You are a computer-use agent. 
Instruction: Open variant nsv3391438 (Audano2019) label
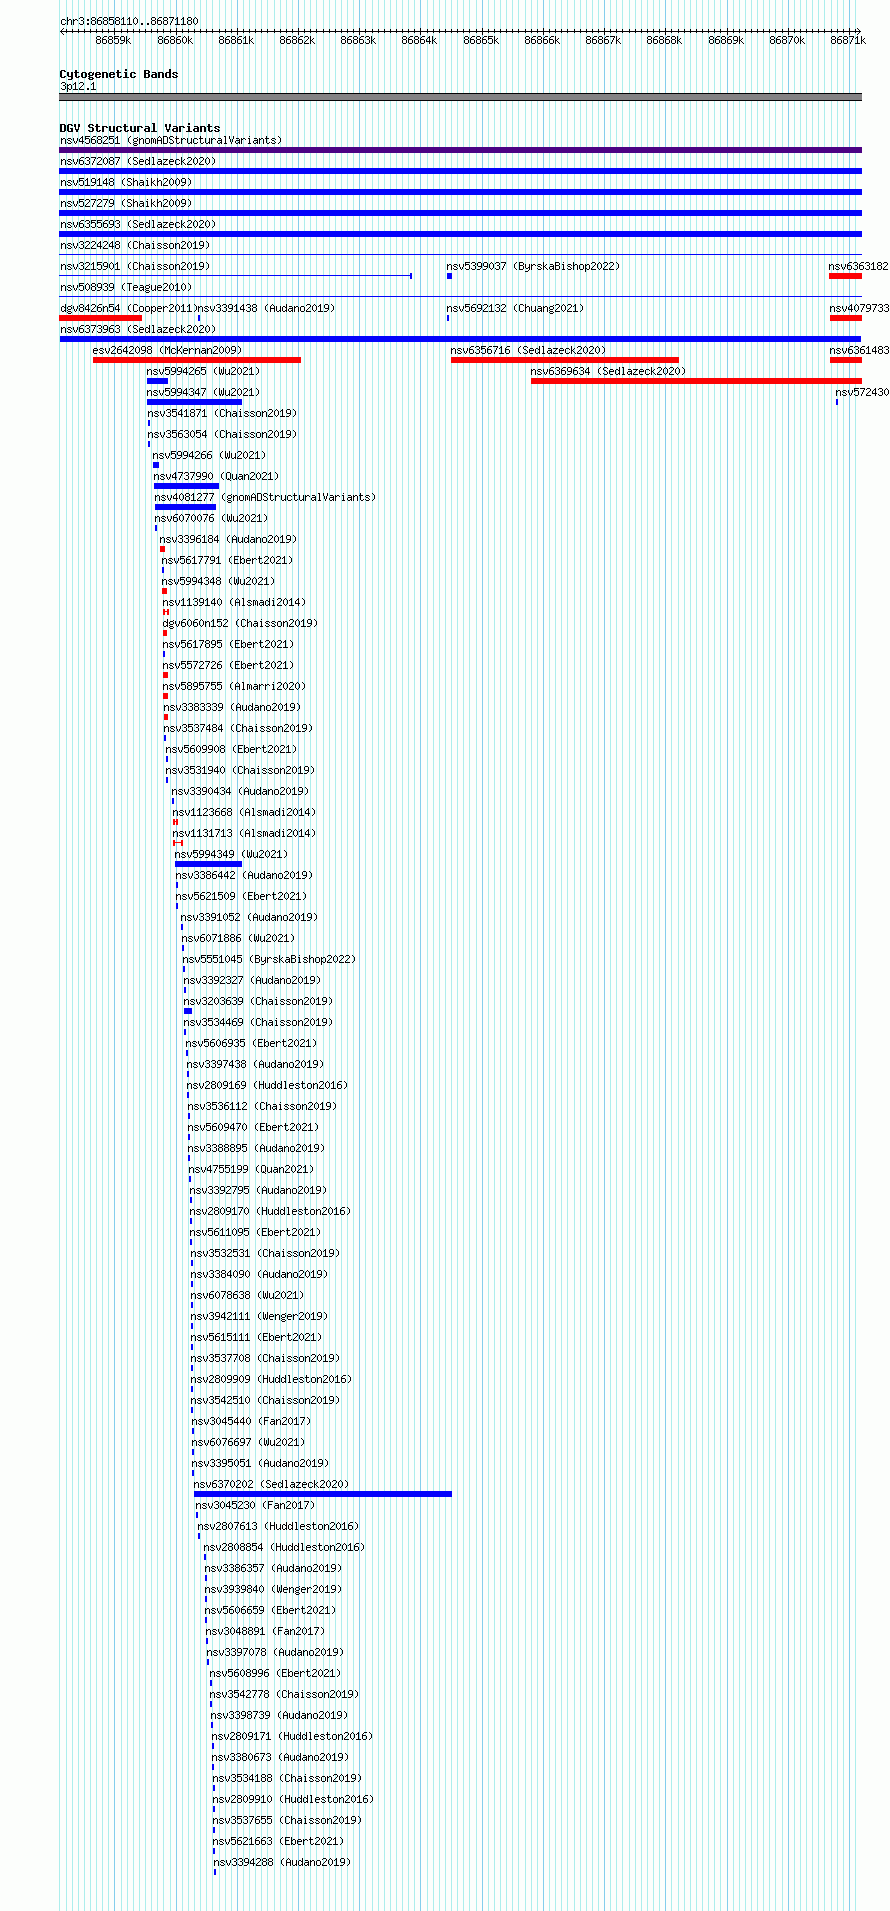[266, 308]
